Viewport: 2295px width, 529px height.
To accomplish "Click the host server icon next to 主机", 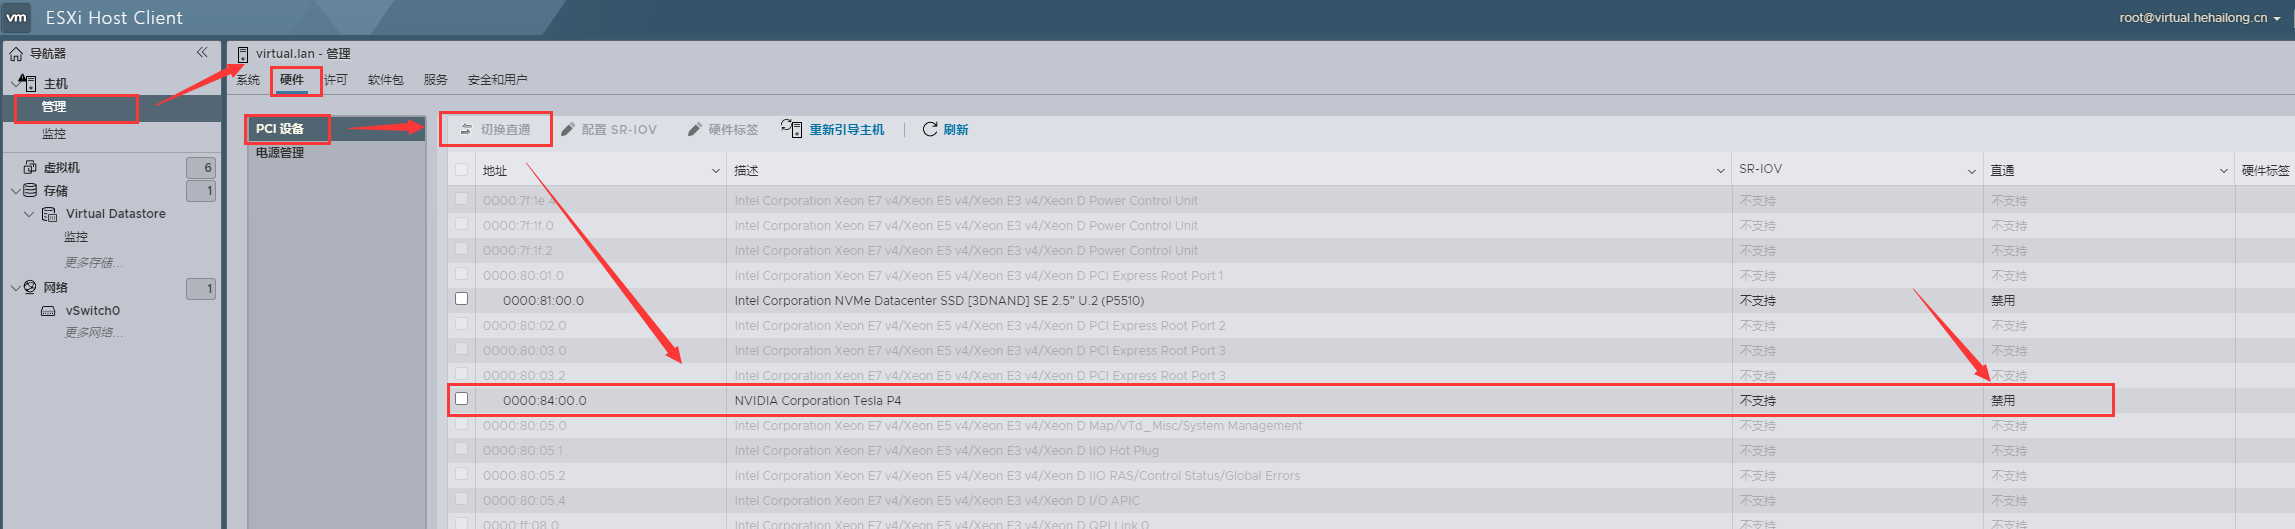I will [x=30, y=83].
